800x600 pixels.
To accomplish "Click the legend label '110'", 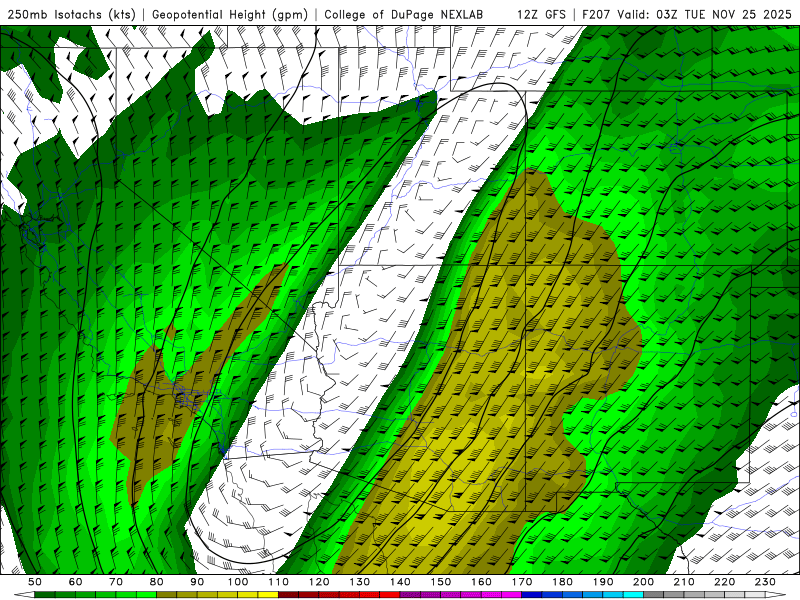I will [279, 582].
